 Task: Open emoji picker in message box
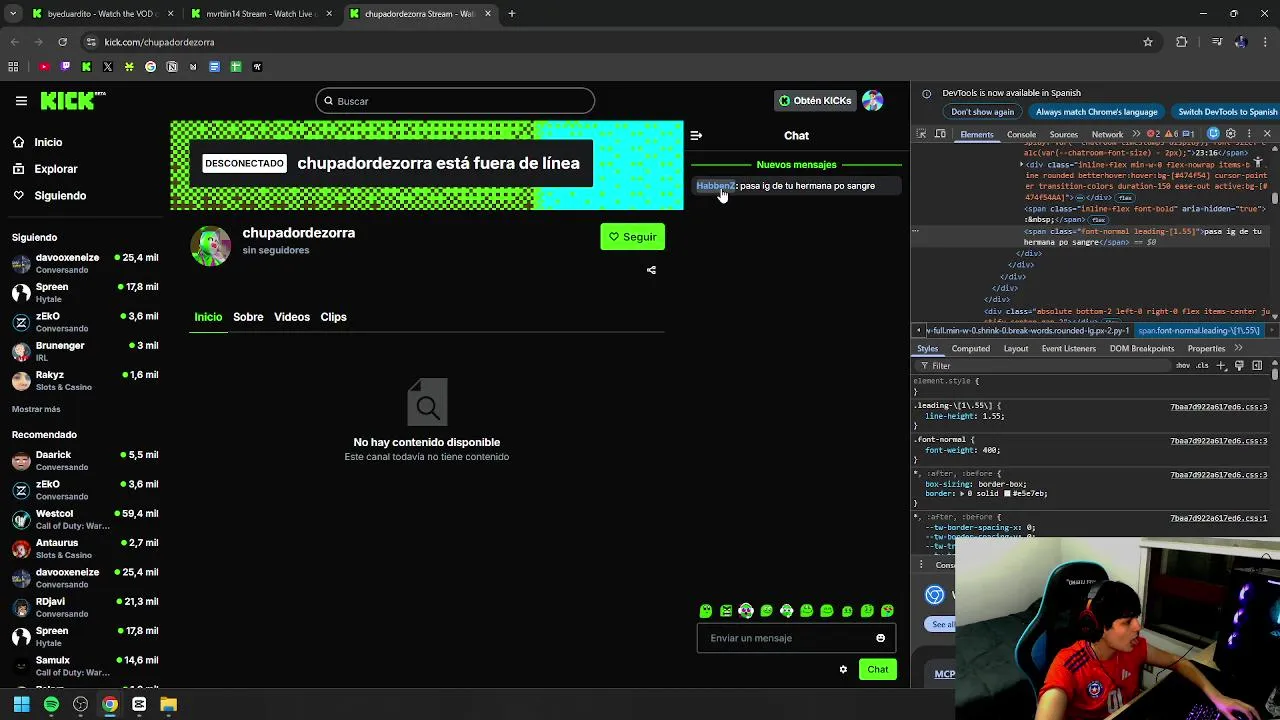[880, 638]
